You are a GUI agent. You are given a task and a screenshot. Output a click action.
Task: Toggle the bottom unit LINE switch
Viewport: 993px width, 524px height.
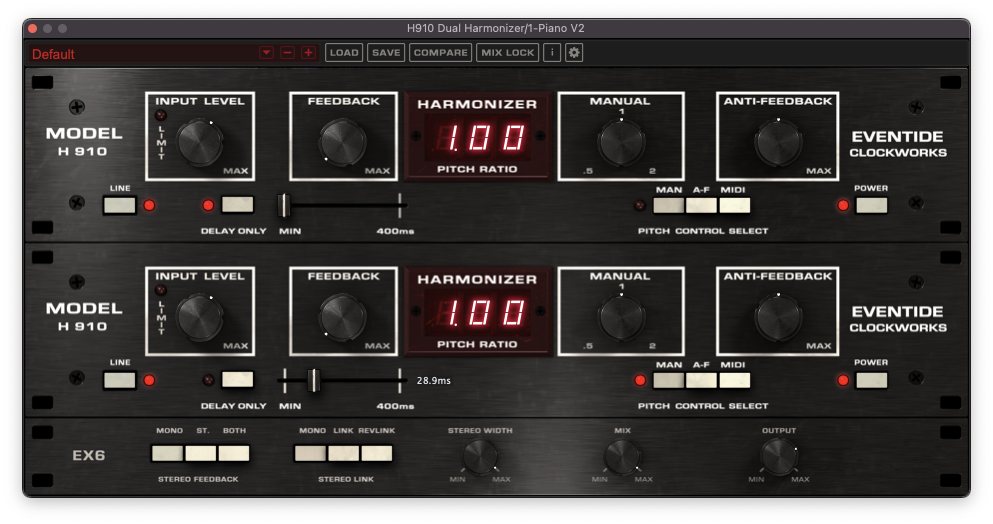120,380
